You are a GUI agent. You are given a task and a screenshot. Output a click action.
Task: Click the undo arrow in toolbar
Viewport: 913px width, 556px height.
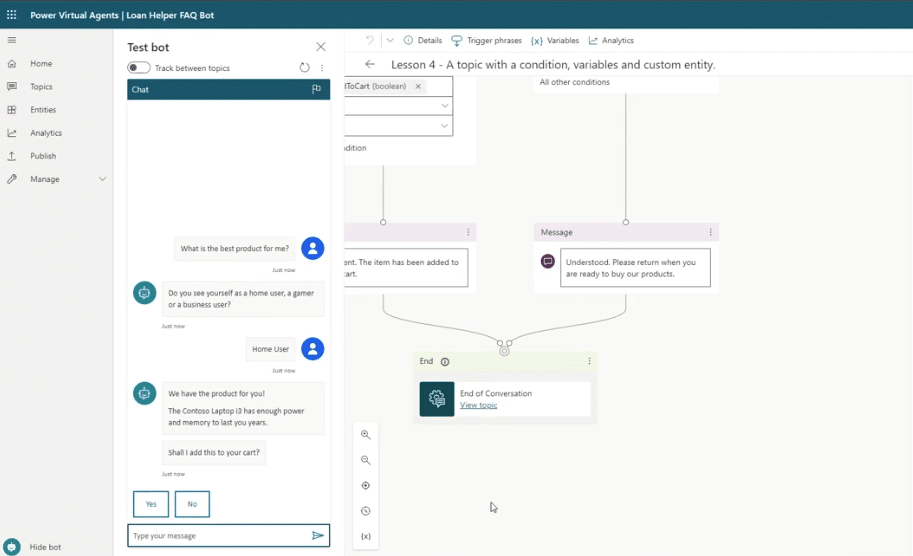click(369, 40)
